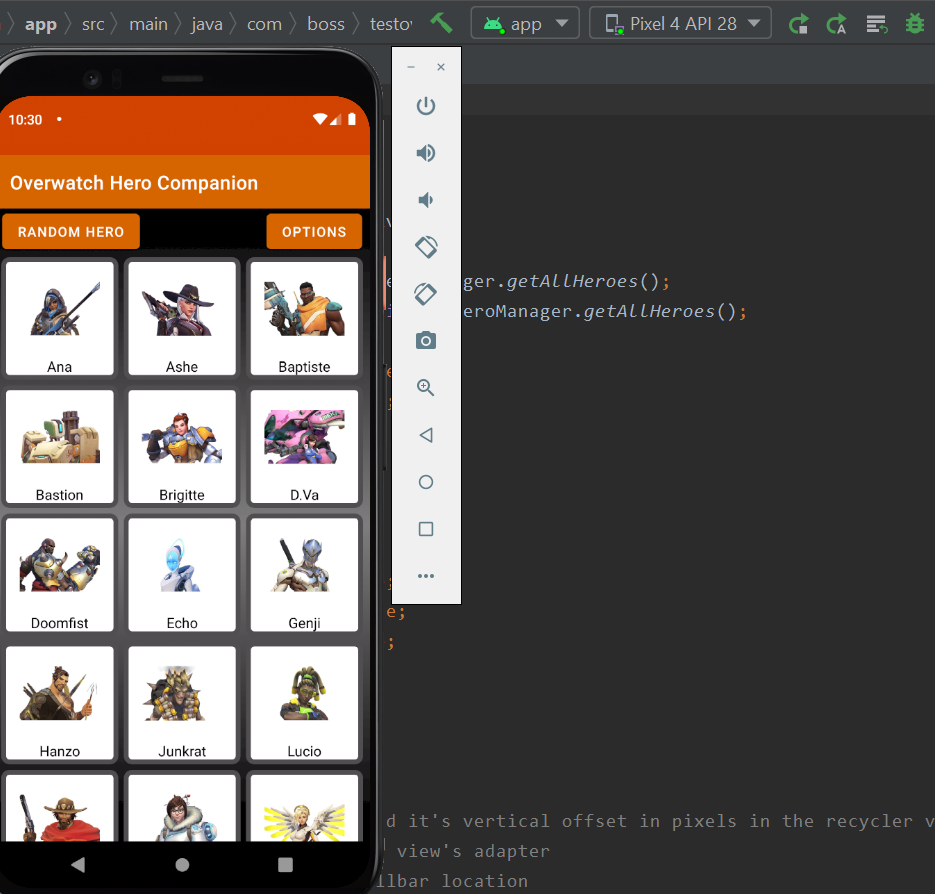Click the emulator toolbar Home circle
The image size is (935, 894).
pos(426,482)
